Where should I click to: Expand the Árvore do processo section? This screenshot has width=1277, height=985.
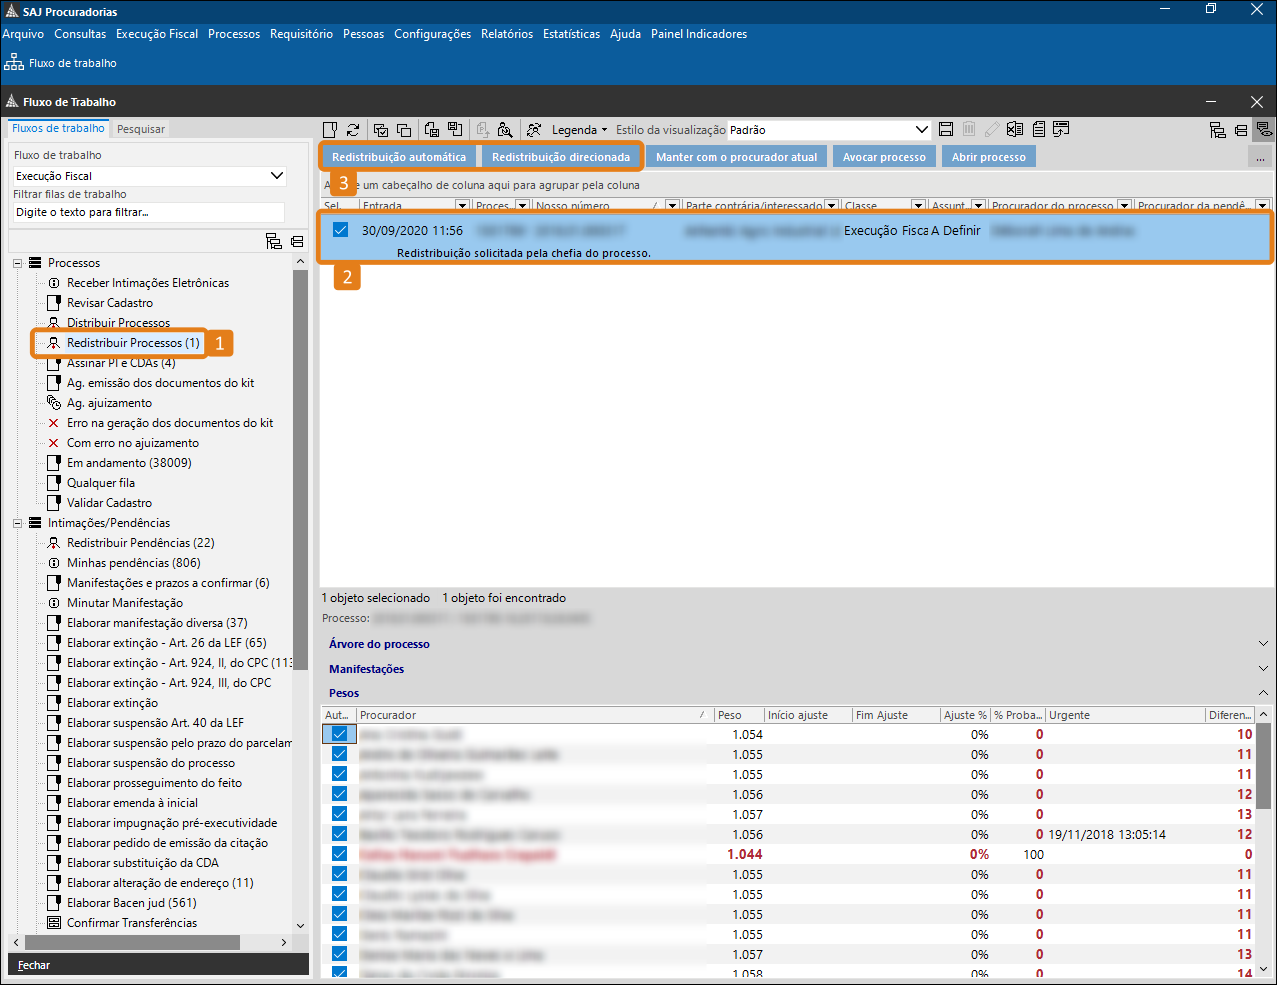1263,644
